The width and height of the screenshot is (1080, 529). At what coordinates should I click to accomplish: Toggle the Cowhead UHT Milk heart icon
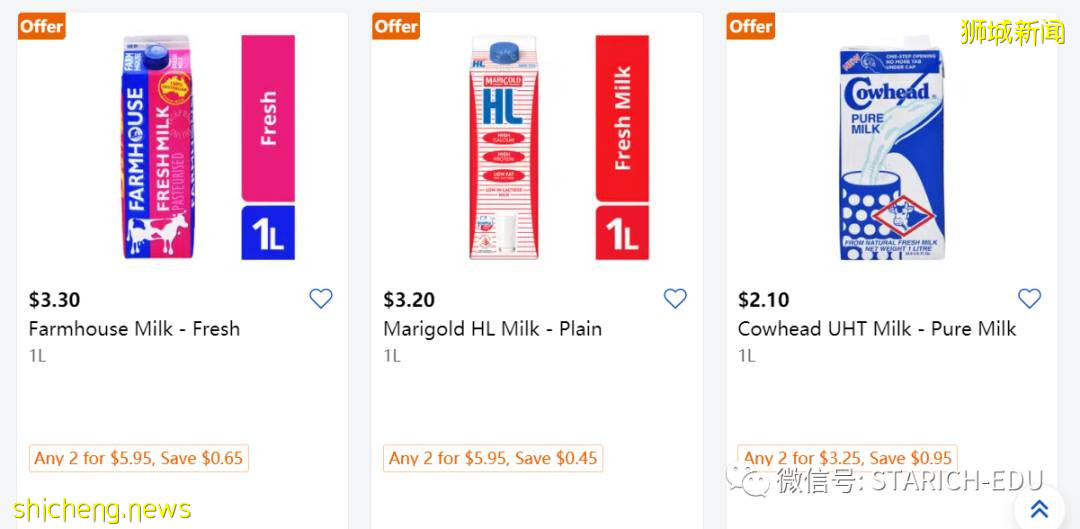(1029, 298)
